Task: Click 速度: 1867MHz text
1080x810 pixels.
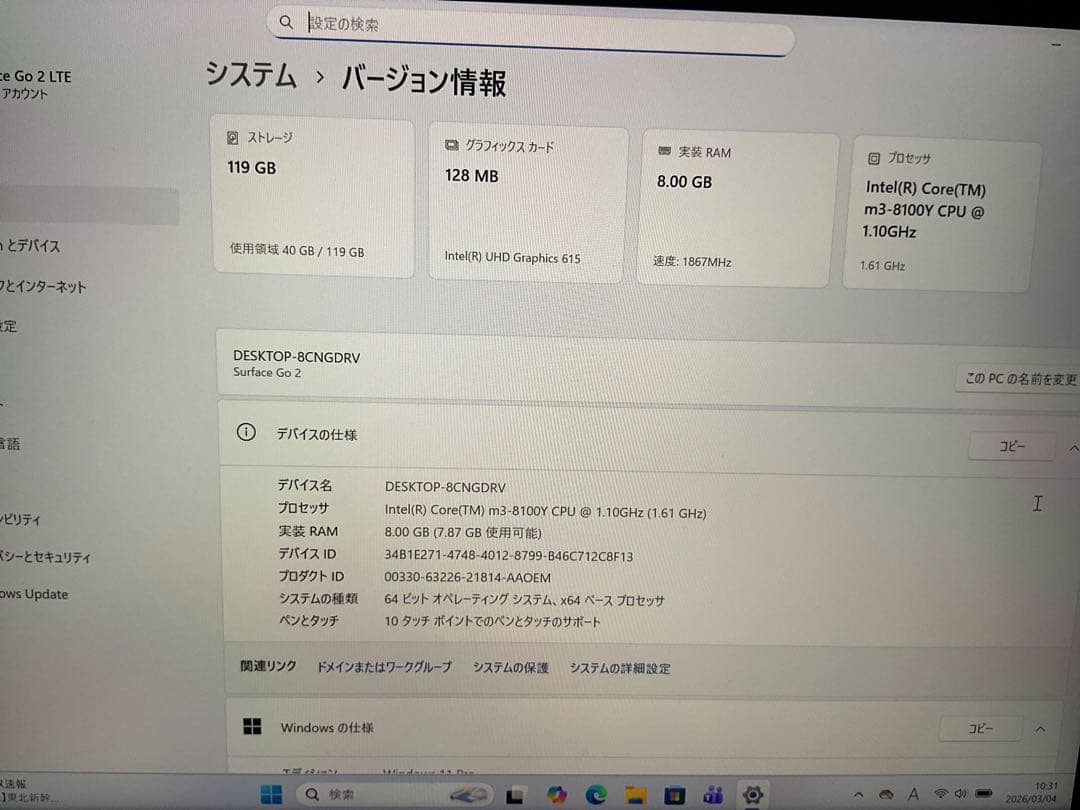Action: 692,262
